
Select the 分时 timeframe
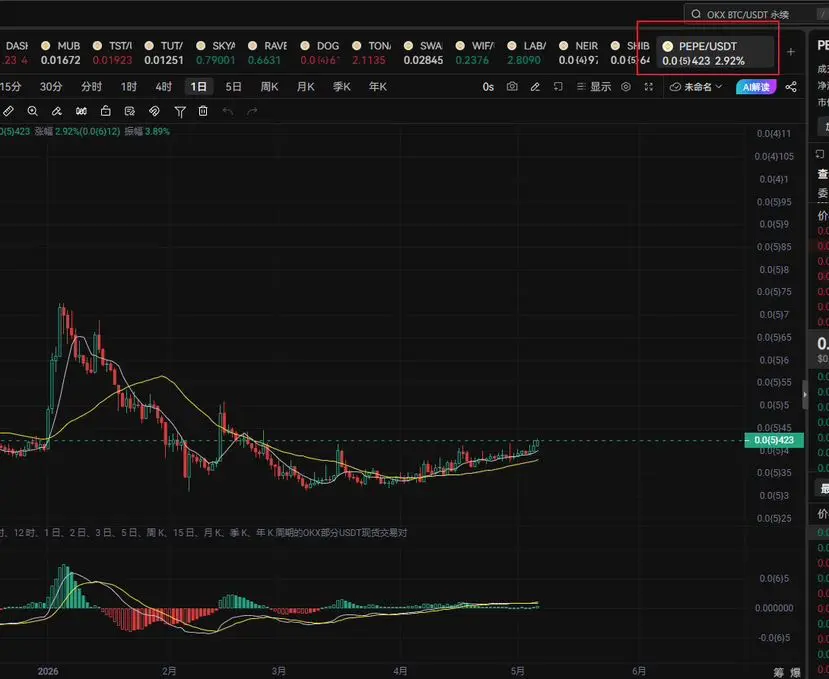(x=91, y=87)
